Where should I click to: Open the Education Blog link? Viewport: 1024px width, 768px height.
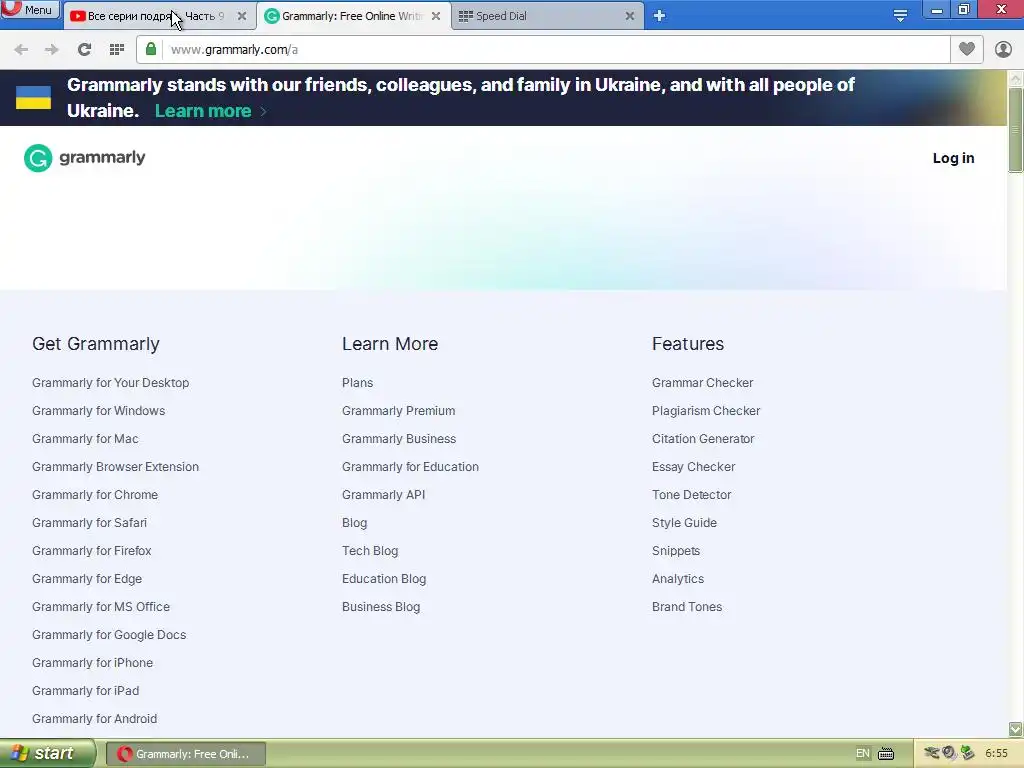tap(384, 579)
